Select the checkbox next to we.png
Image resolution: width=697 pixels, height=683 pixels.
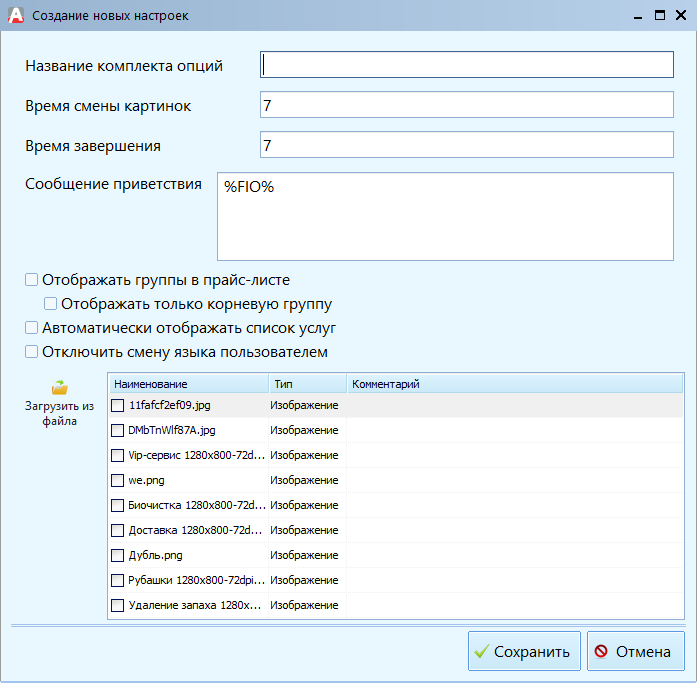(x=118, y=480)
